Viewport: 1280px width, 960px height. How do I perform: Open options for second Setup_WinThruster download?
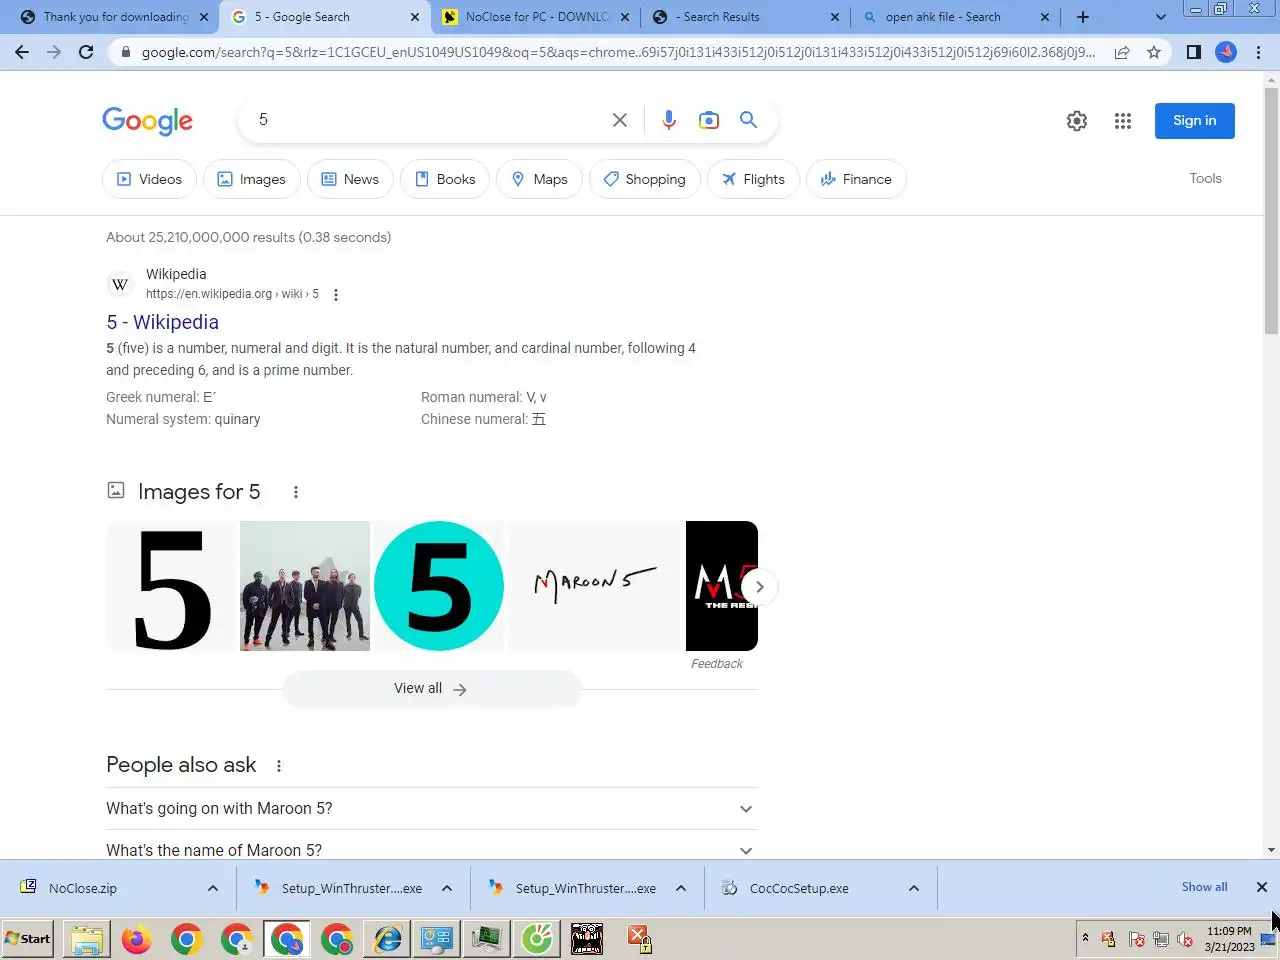(681, 888)
